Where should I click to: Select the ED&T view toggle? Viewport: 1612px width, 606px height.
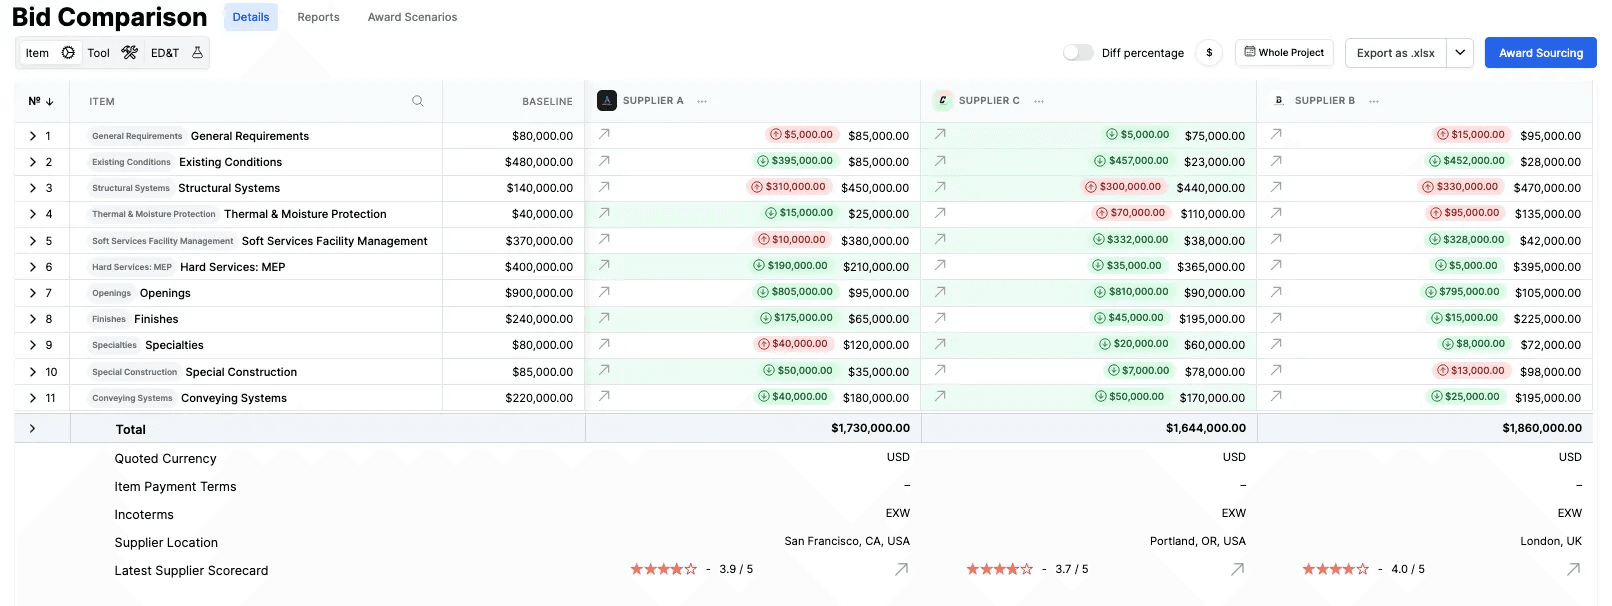click(176, 53)
